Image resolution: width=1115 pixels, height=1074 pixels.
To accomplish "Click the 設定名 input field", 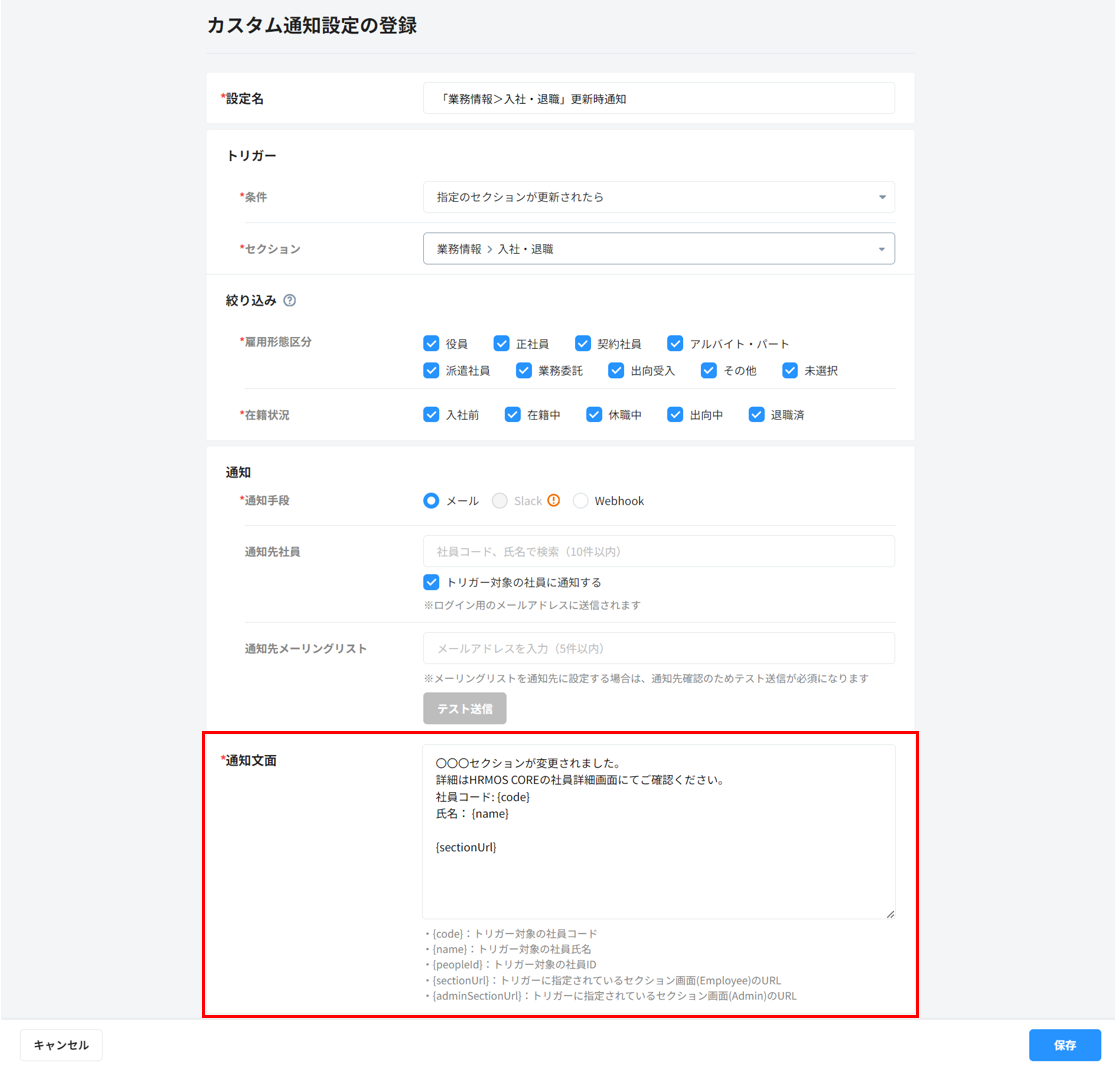I will (658, 99).
